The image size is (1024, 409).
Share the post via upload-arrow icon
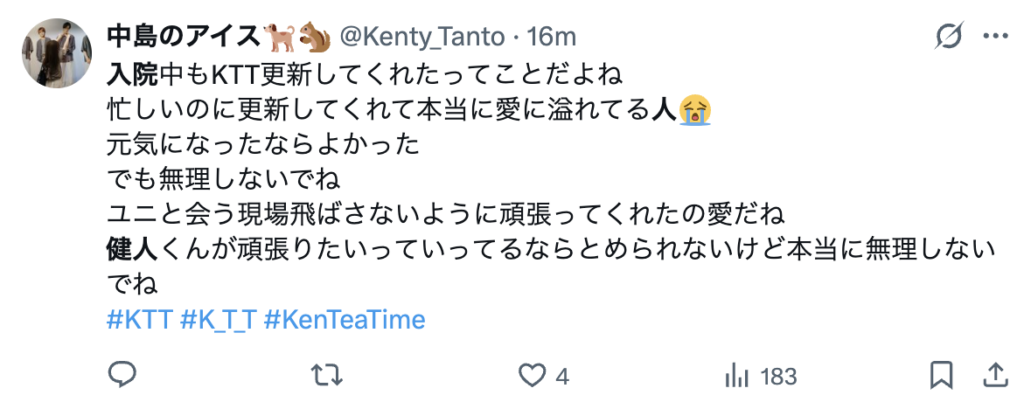(996, 376)
